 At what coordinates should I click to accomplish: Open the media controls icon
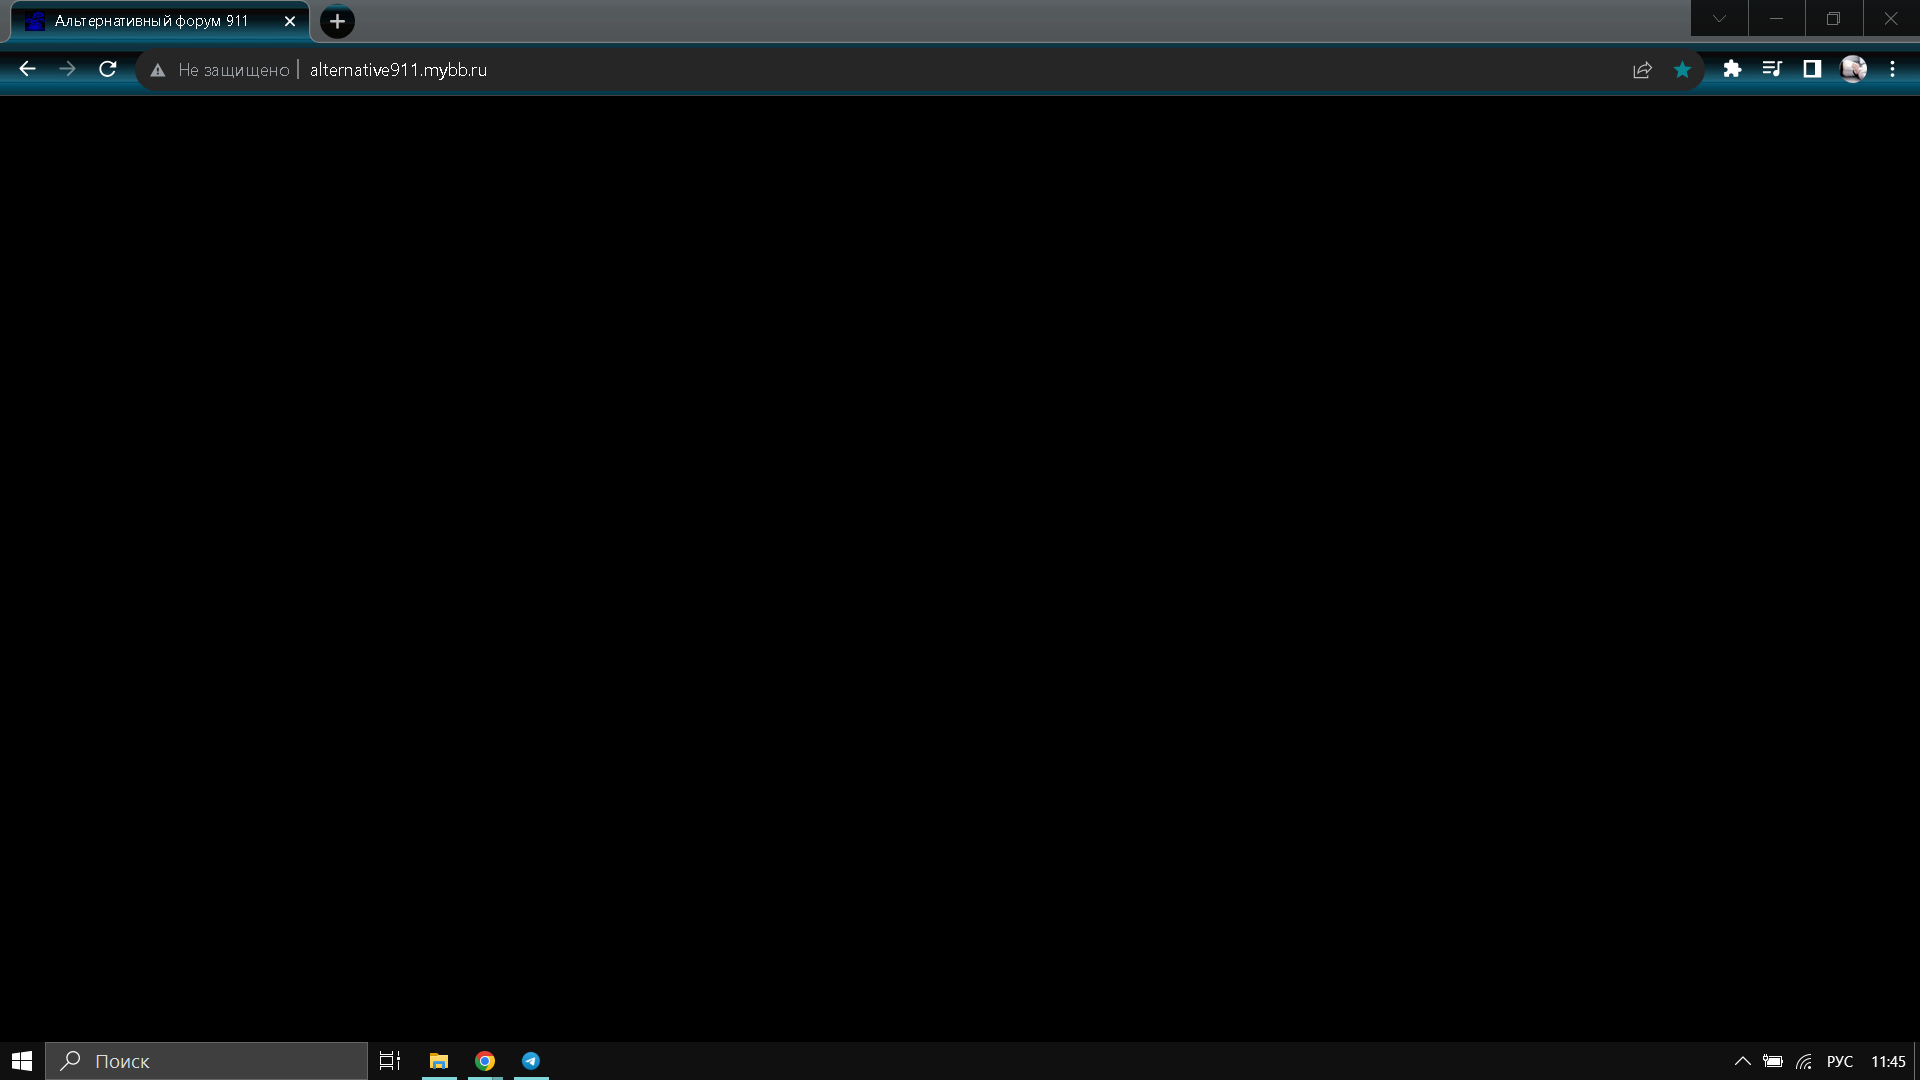[1772, 69]
